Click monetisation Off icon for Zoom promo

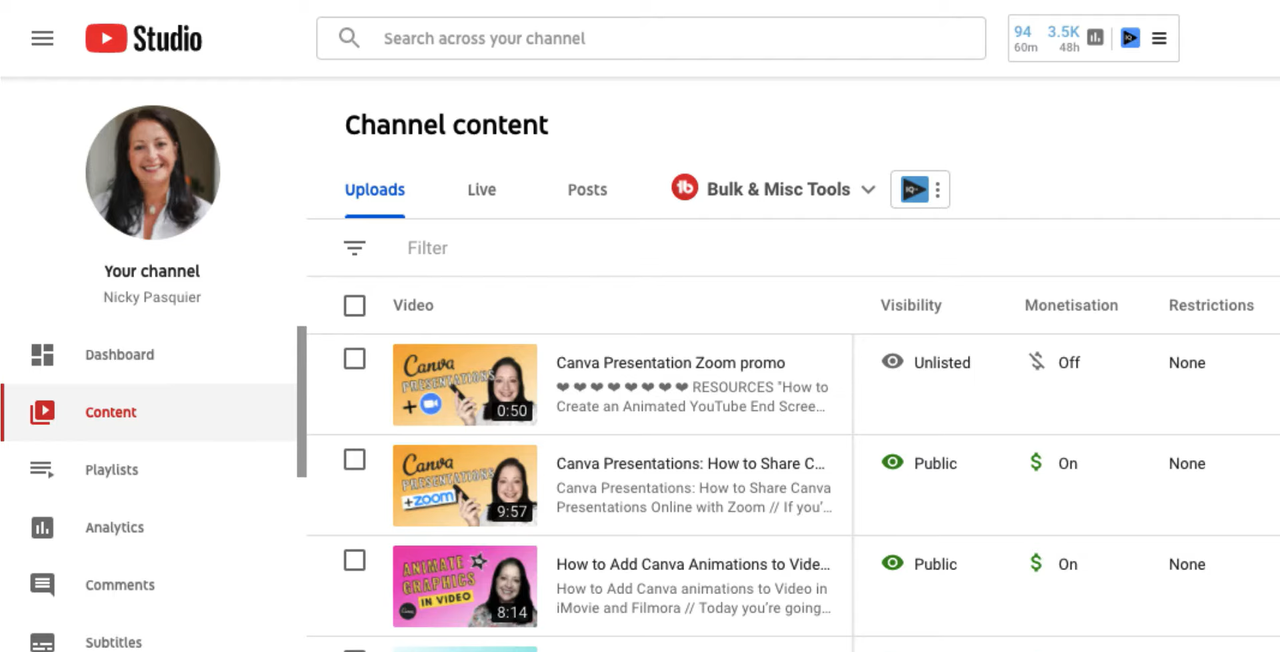[1037, 362]
